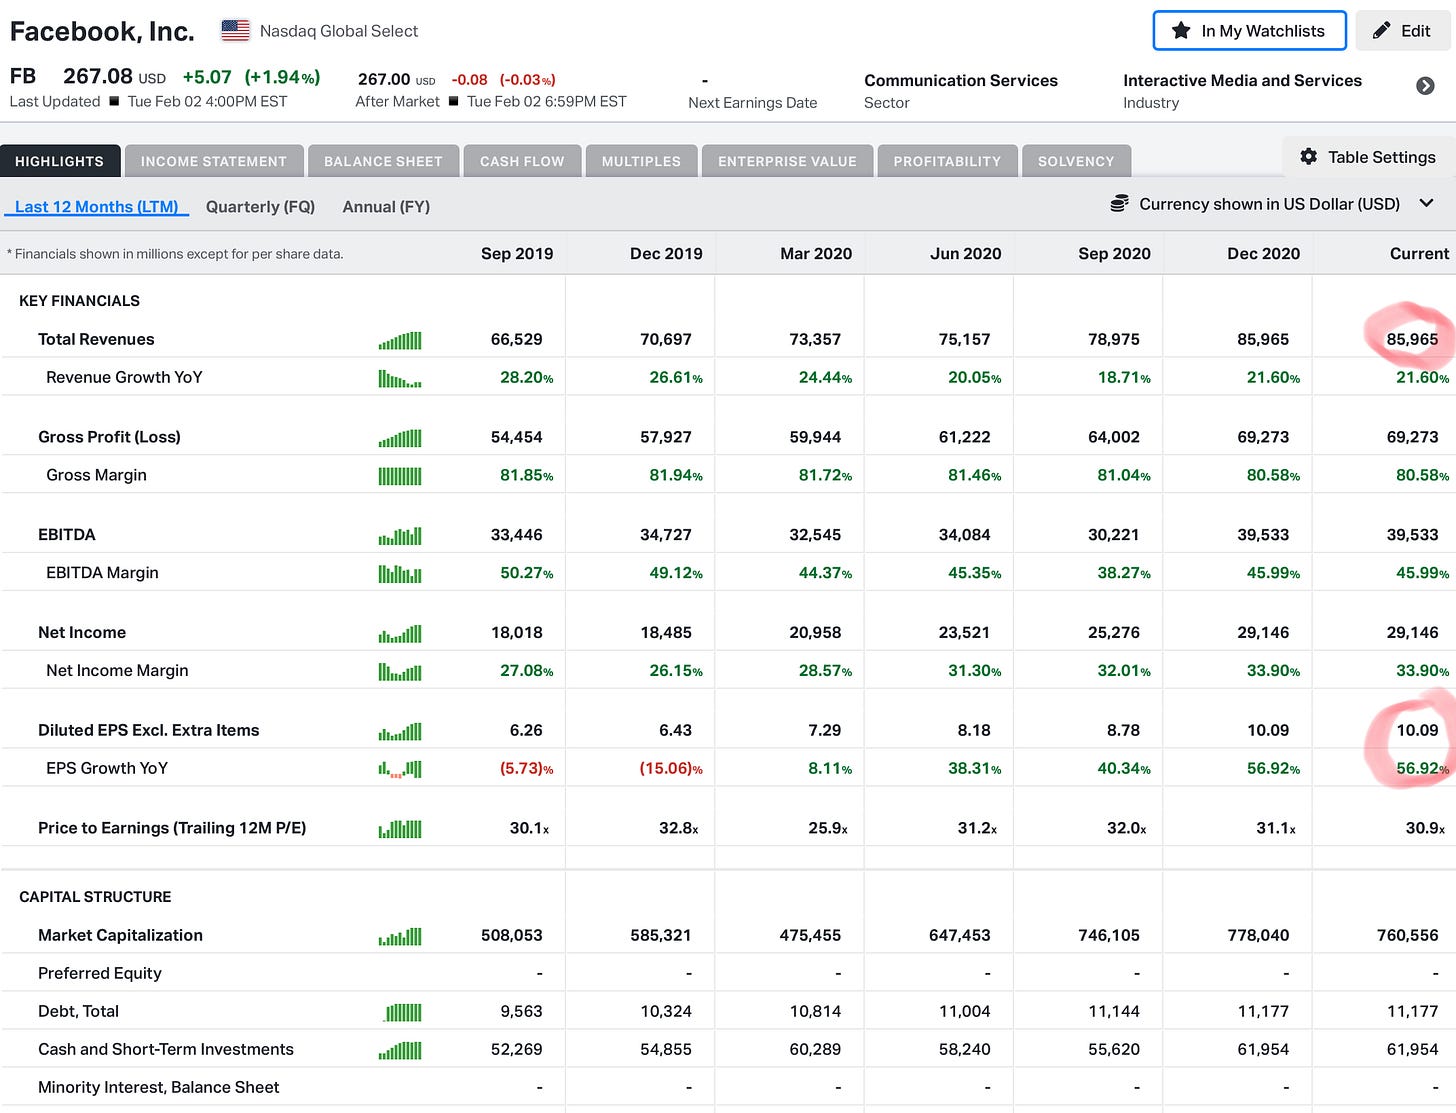1456x1113 pixels.
Task: Click the Preferred Equity row label
Action: tap(100, 974)
